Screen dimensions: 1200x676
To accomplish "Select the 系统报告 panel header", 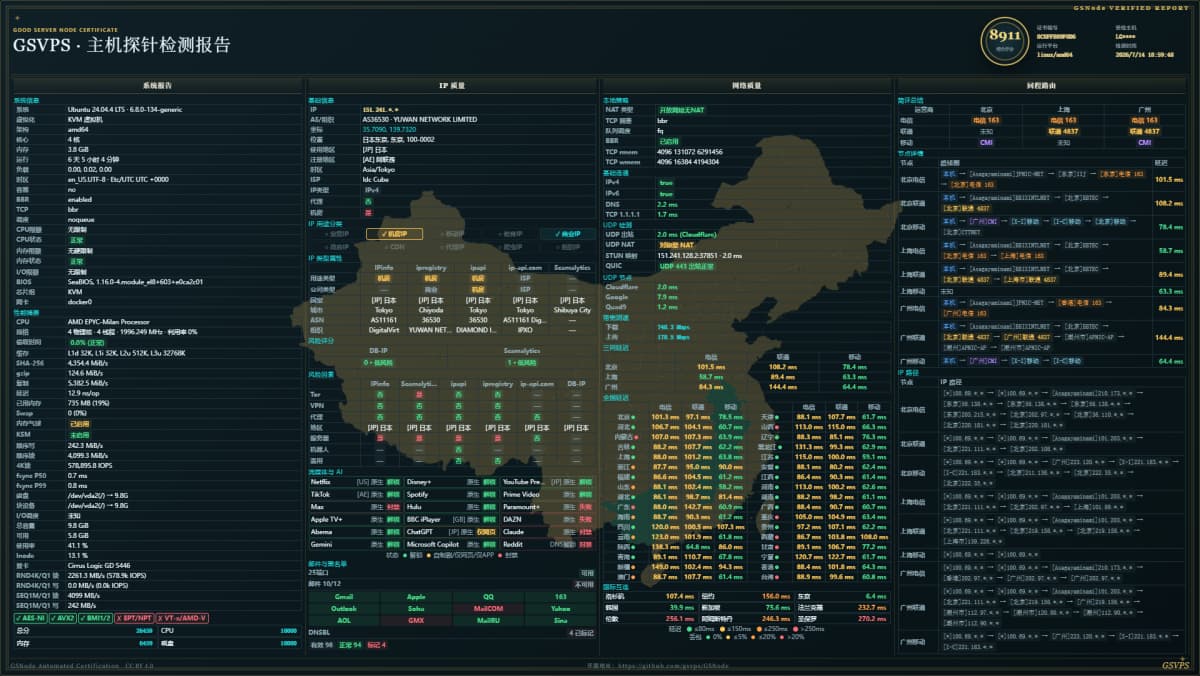I will click(x=158, y=86).
